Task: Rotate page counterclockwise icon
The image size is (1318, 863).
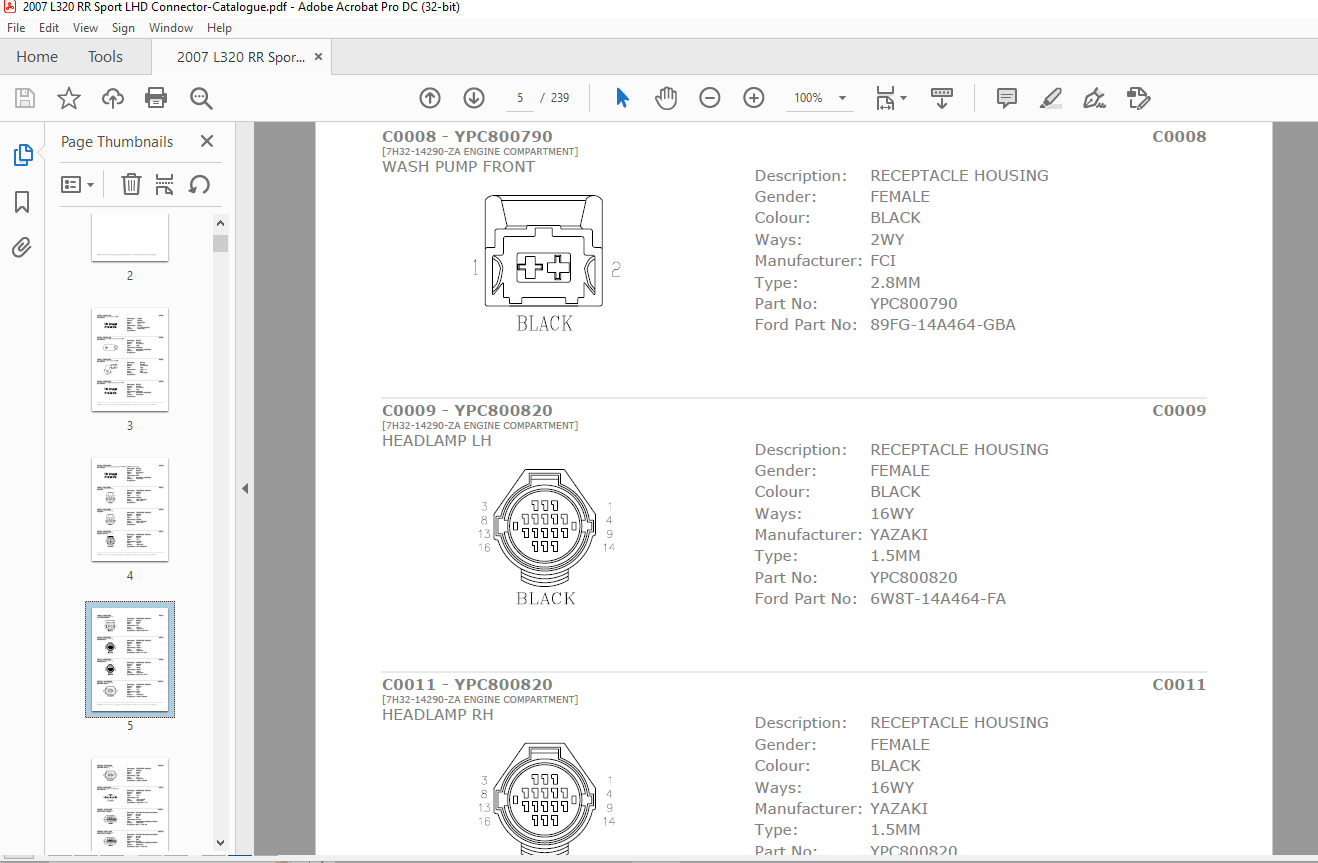Action: click(x=199, y=184)
